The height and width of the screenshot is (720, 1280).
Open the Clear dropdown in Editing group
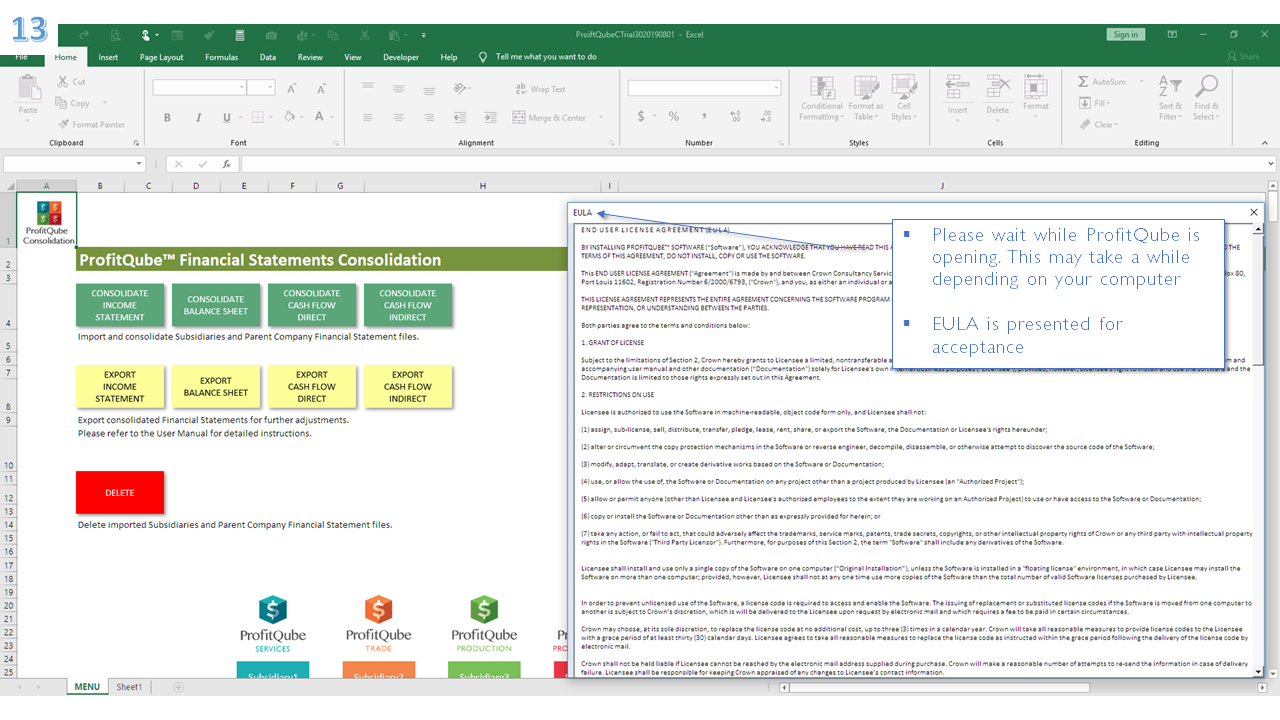click(1097, 124)
